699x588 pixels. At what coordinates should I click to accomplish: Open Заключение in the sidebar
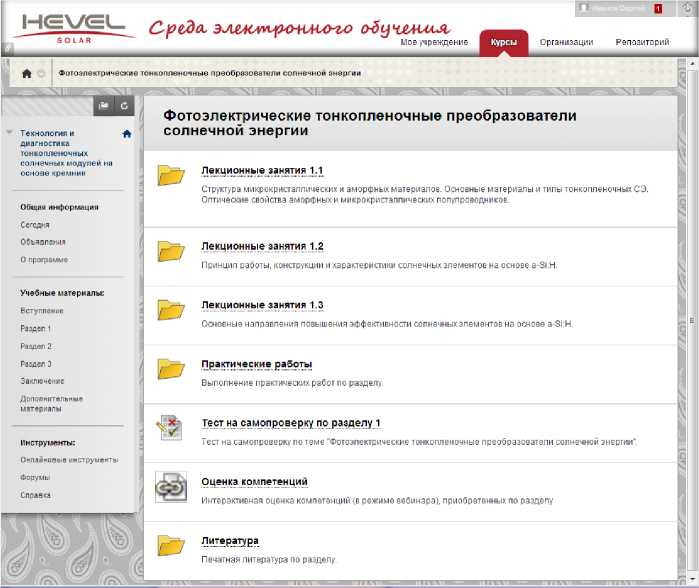tap(42, 381)
